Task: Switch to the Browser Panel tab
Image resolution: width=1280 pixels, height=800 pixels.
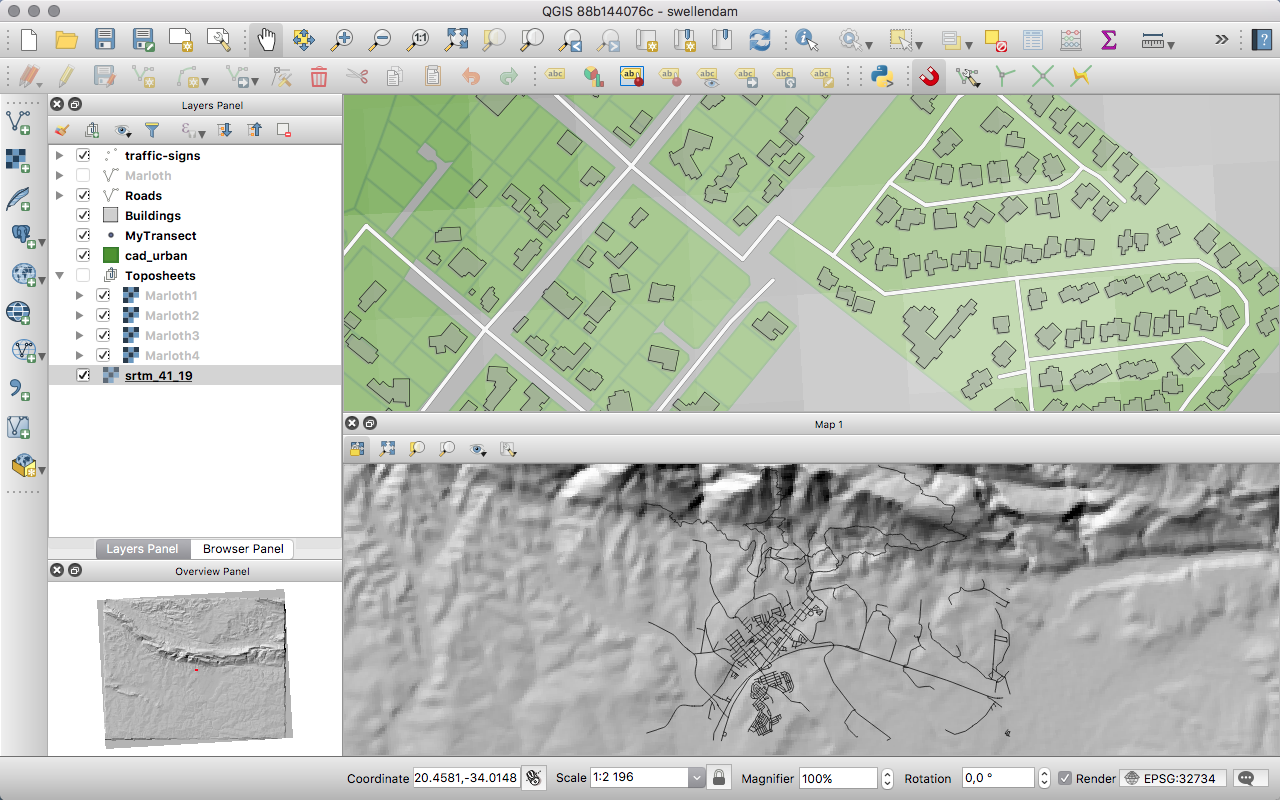Action: pos(243,549)
